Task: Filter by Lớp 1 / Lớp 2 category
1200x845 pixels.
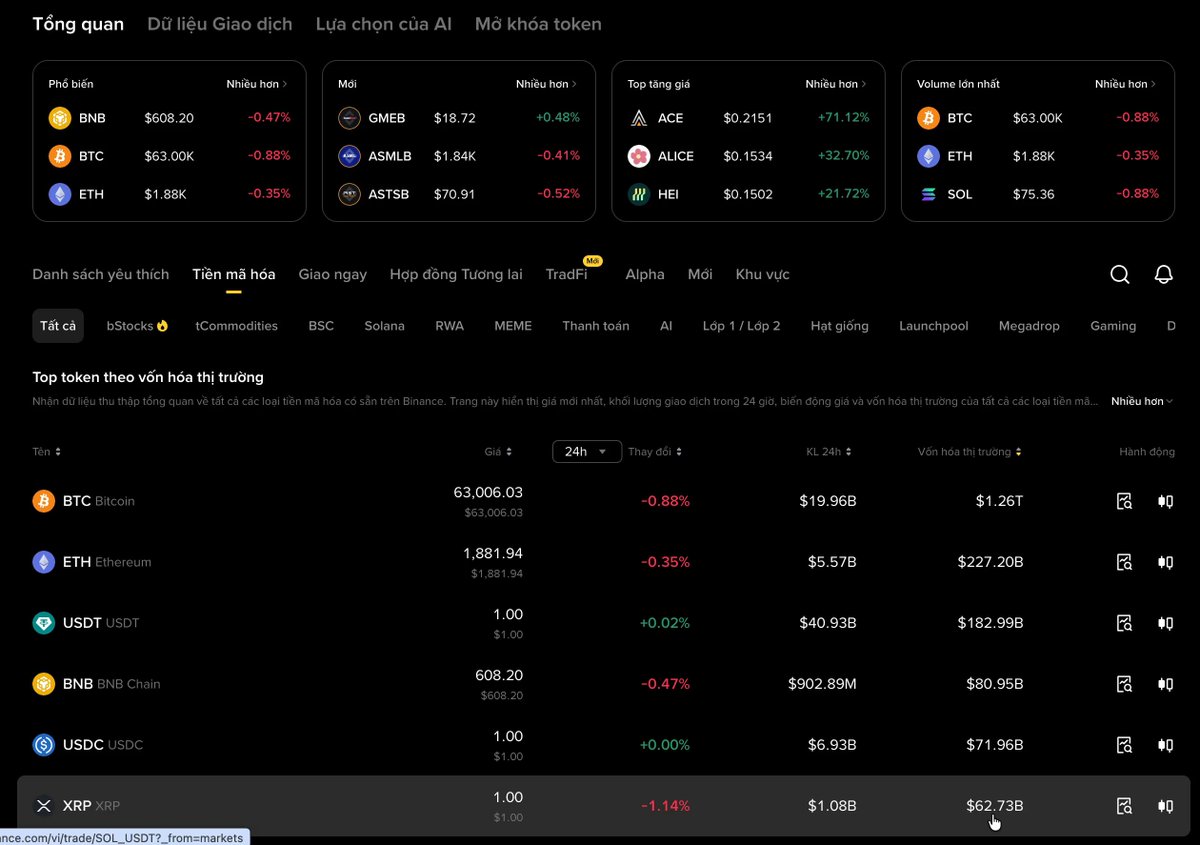Action: click(x=742, y=326)
